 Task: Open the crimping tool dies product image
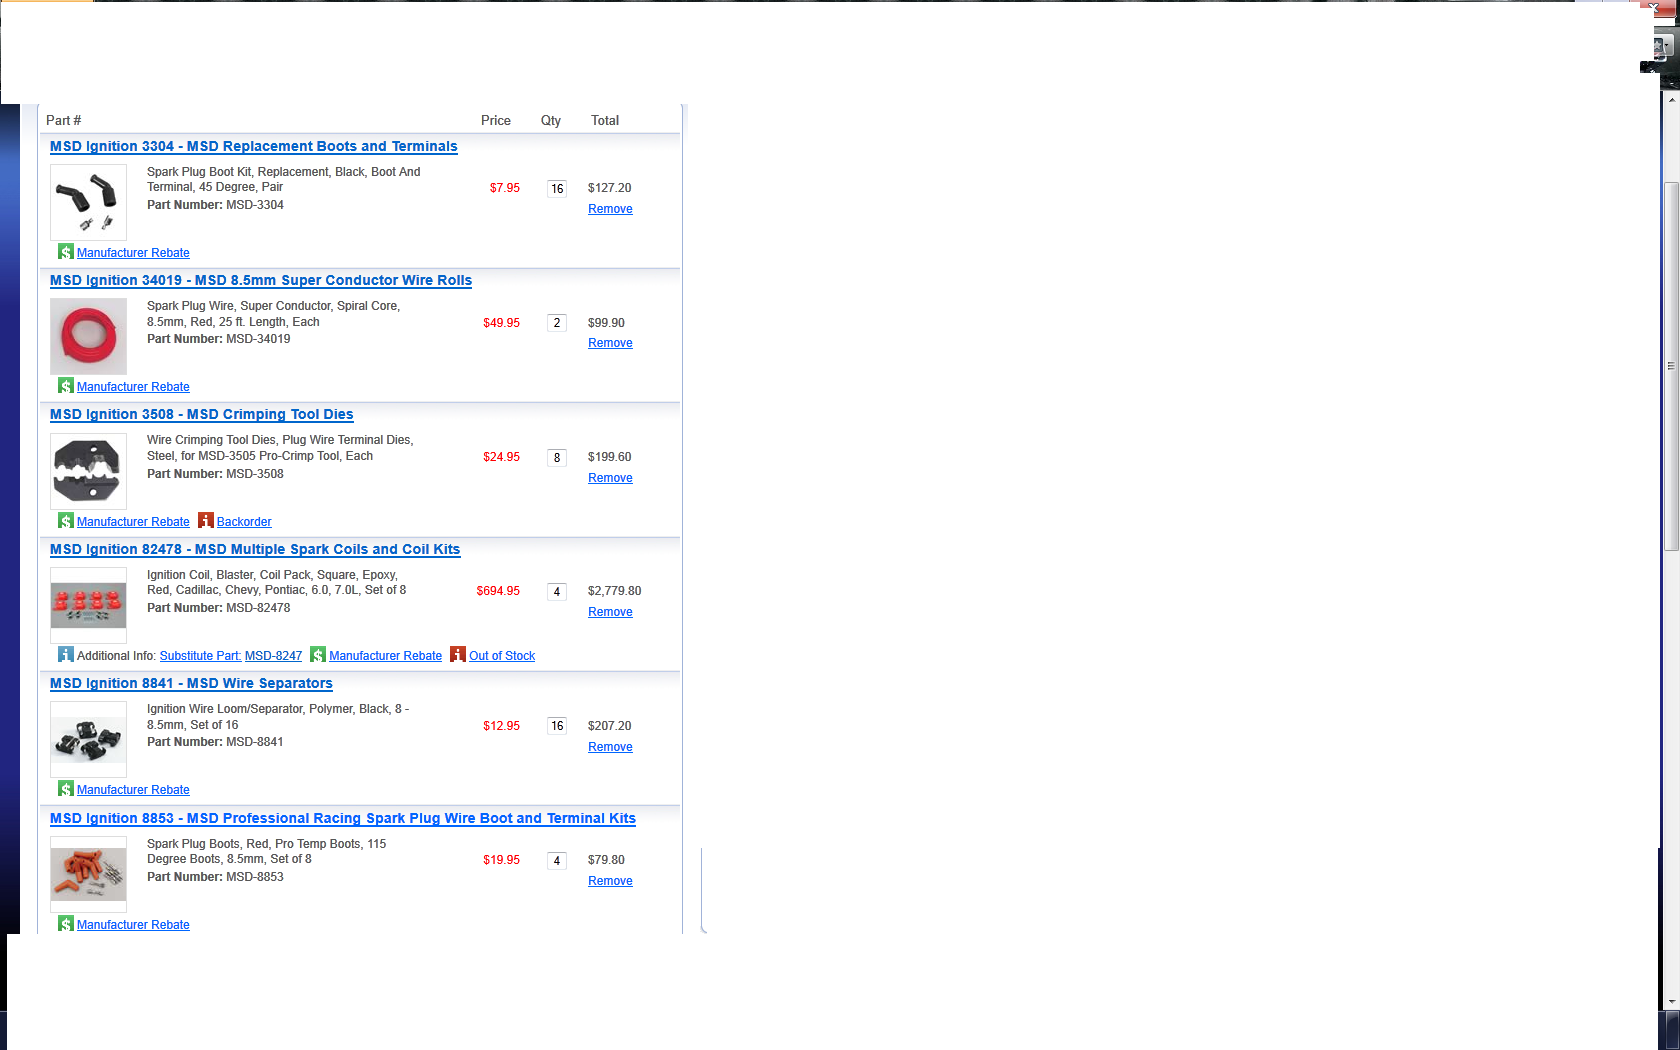pyautogui.click(x=88, y=471)
